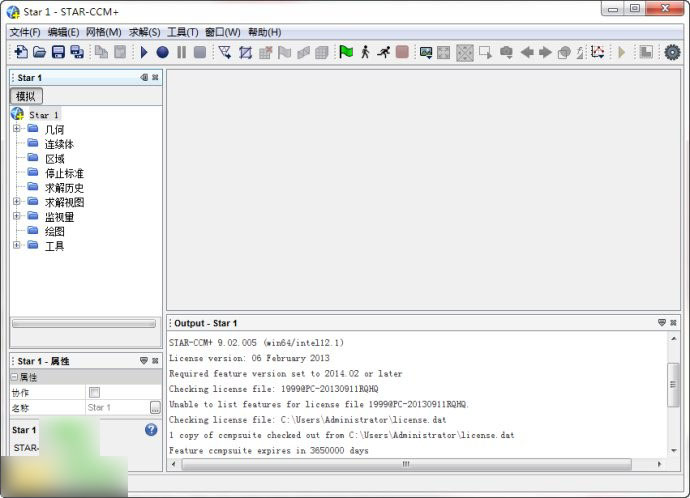The image size is (690, 498).
Task: Click the grey surface mesh icon
Action: click(x=303, y=52)
